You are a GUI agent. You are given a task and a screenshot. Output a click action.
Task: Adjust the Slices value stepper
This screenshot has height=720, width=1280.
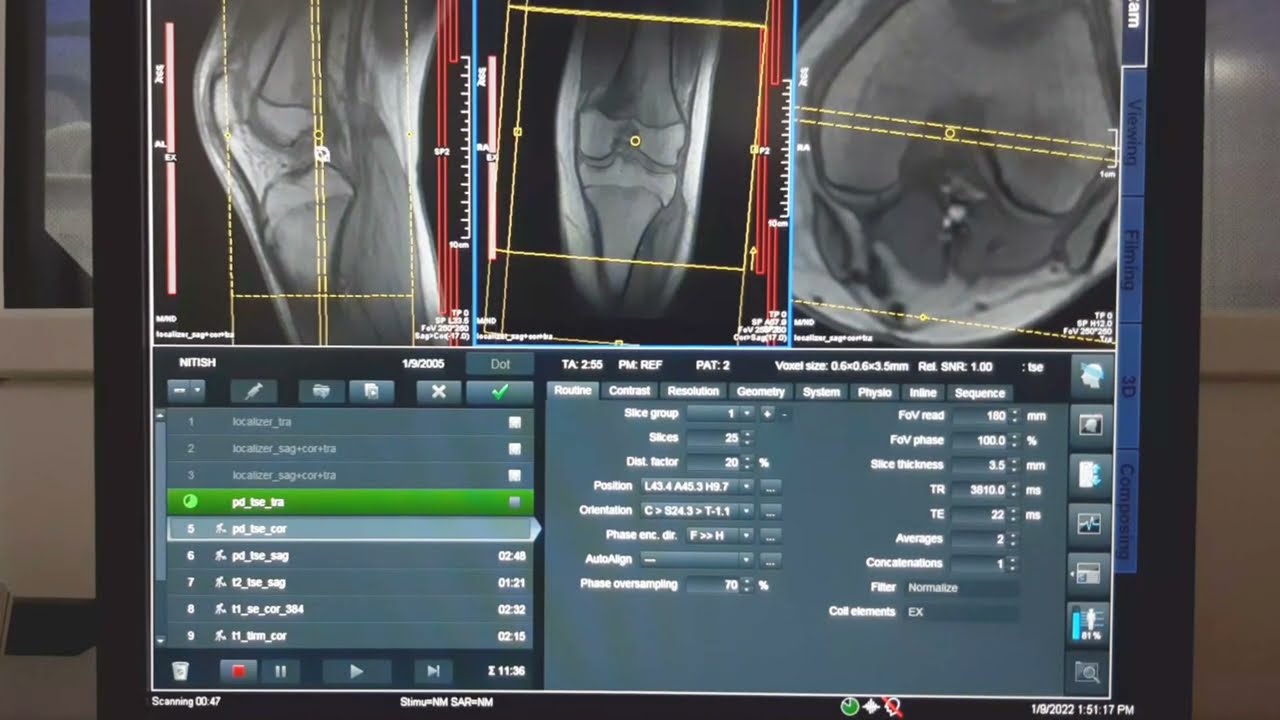pos(747,438)
